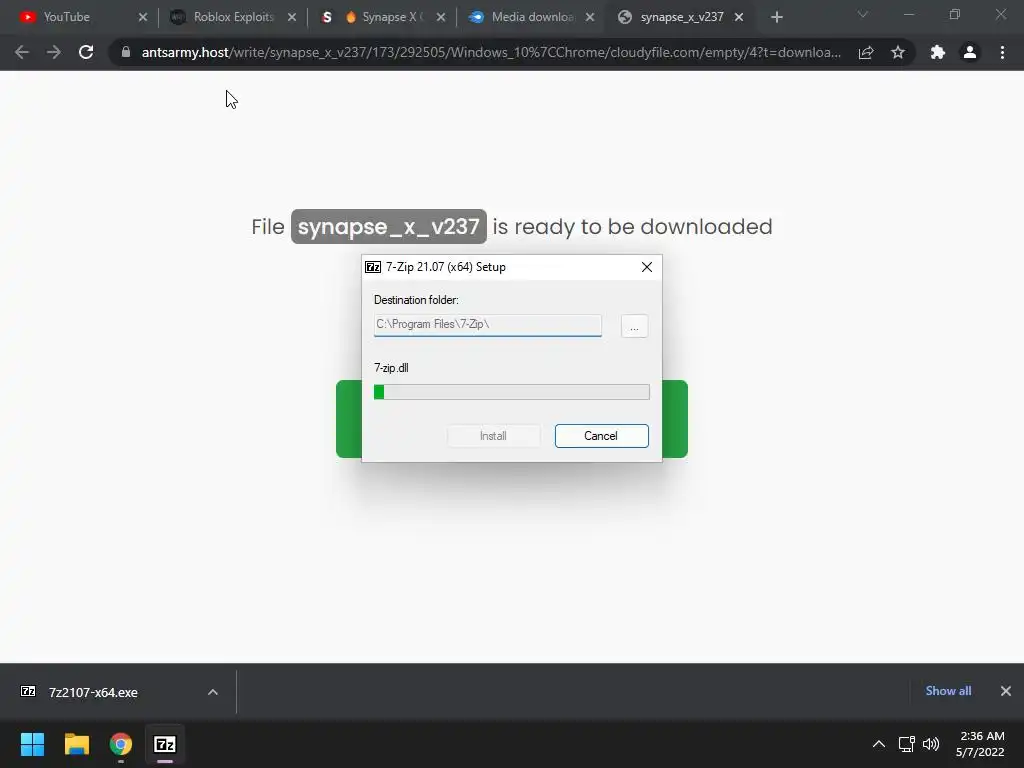Open File Explorer from taskbar
This screenshot has width=1024, height=768.
76,744
